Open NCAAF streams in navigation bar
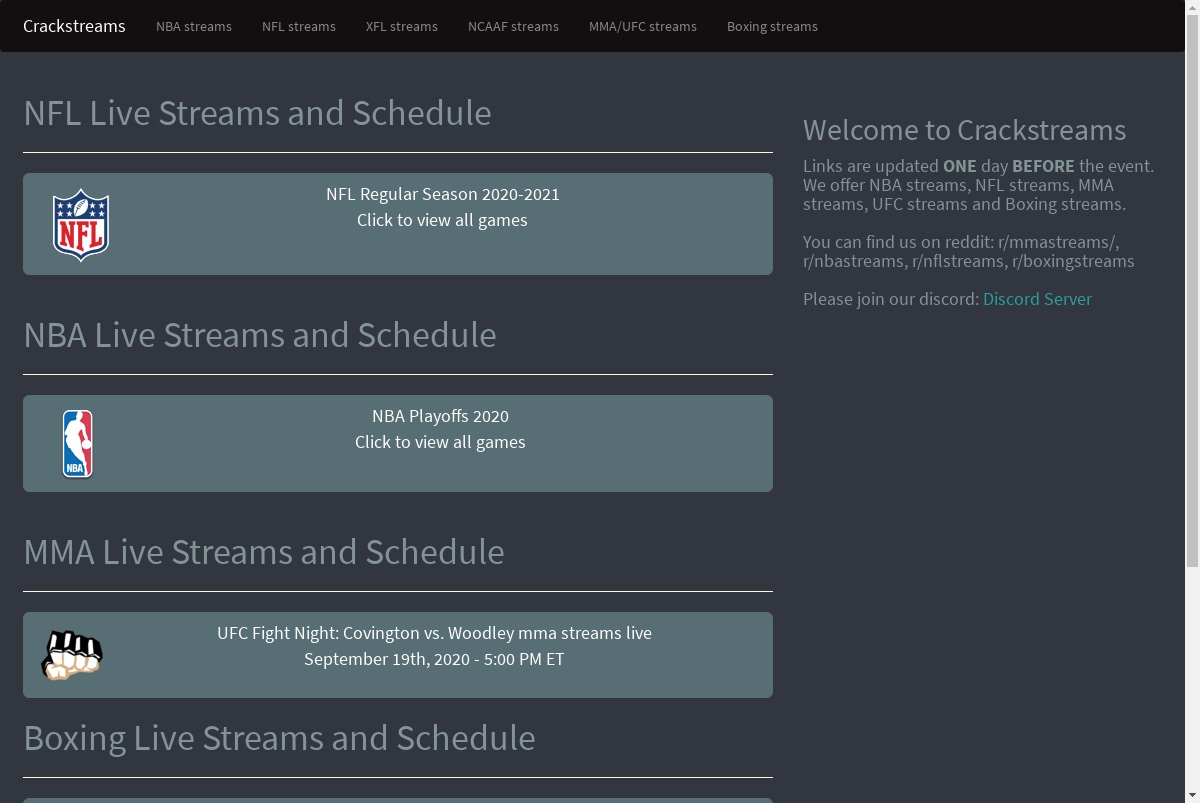The image size is (1200, 803). (x=513, y=27)
